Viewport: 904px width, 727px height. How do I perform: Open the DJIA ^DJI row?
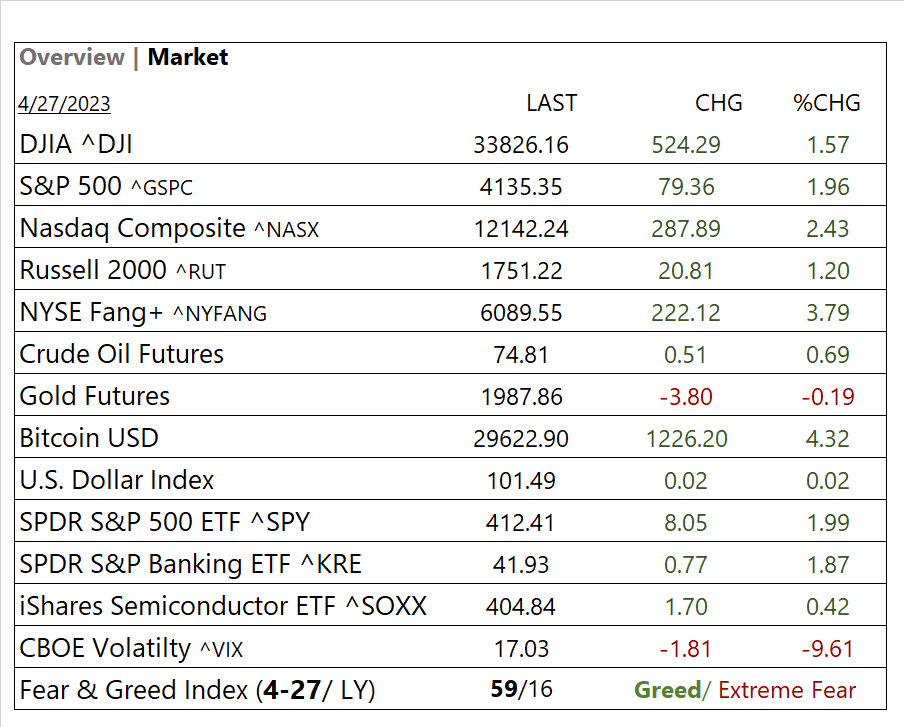tap(76, 145)
